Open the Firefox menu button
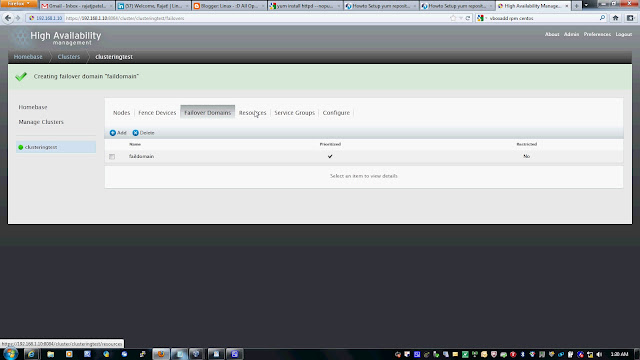Screen dimensions: 640x360 tap(19, 4)
